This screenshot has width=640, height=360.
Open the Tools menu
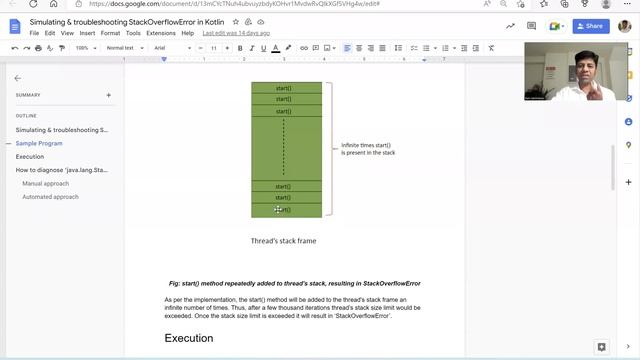tap(133, 33)
